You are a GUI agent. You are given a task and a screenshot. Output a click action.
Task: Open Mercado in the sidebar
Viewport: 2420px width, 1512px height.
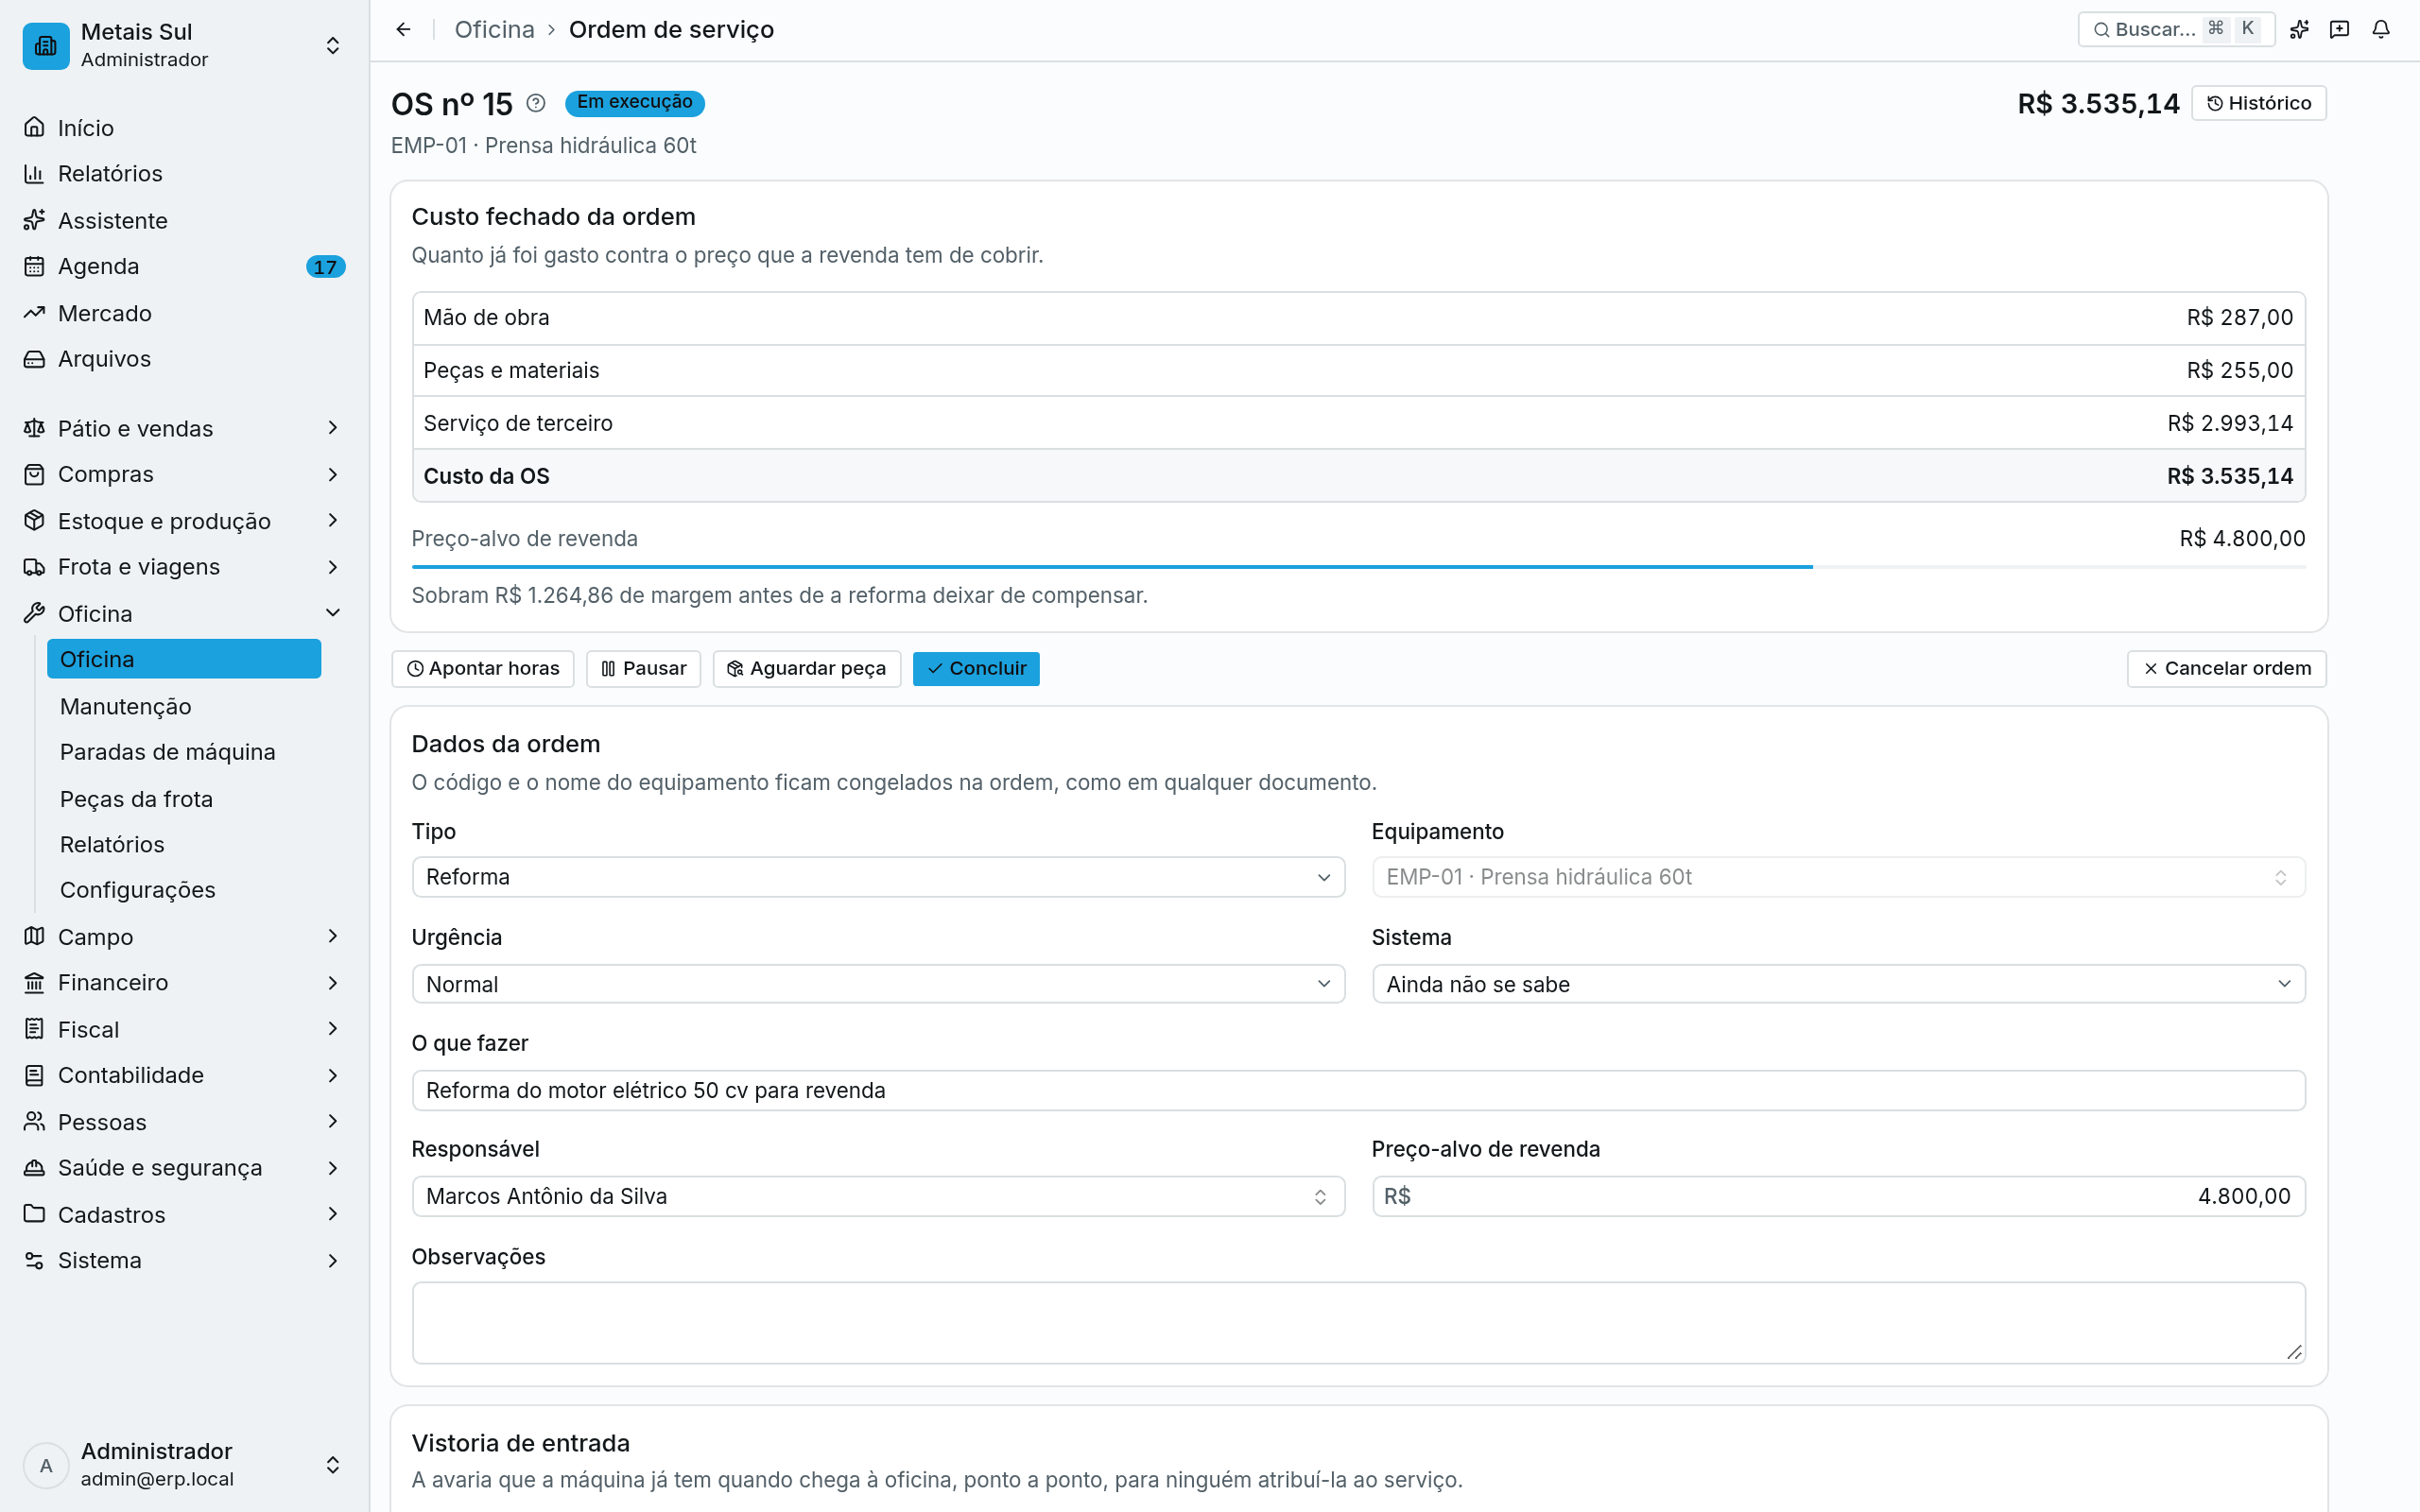184,313
